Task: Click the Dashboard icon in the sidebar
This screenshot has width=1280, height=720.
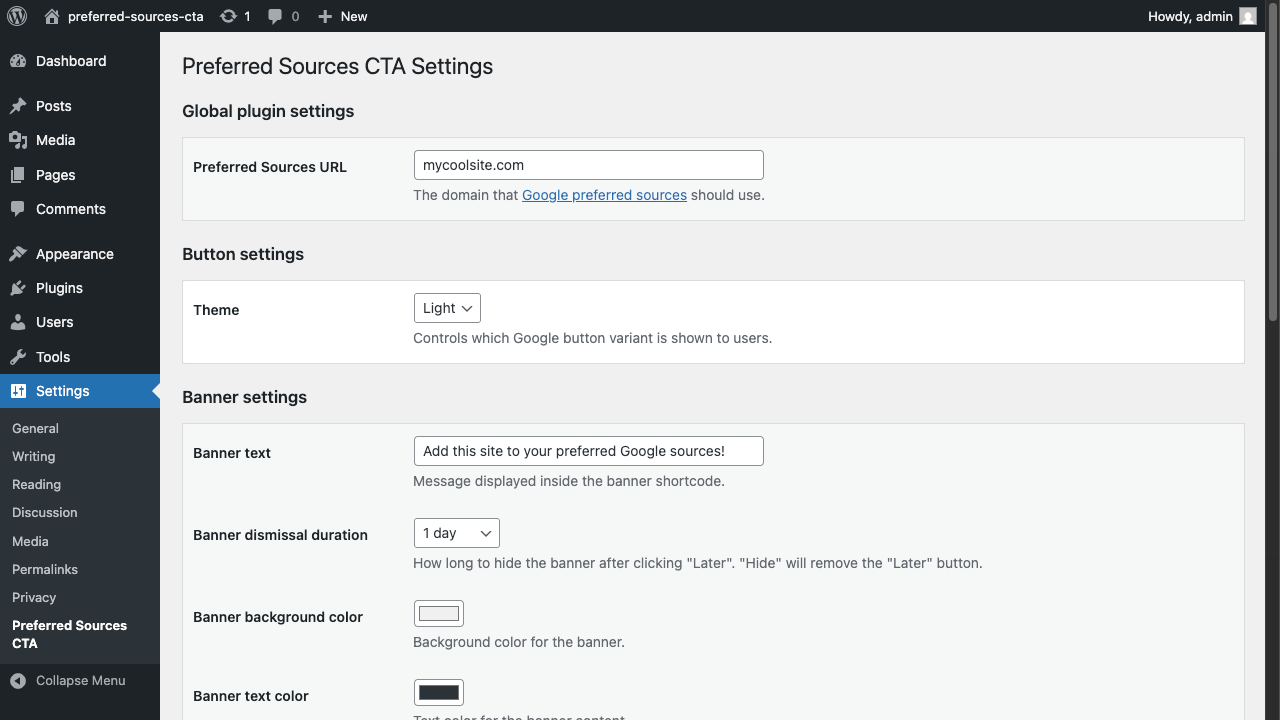Action: point(20,61)
